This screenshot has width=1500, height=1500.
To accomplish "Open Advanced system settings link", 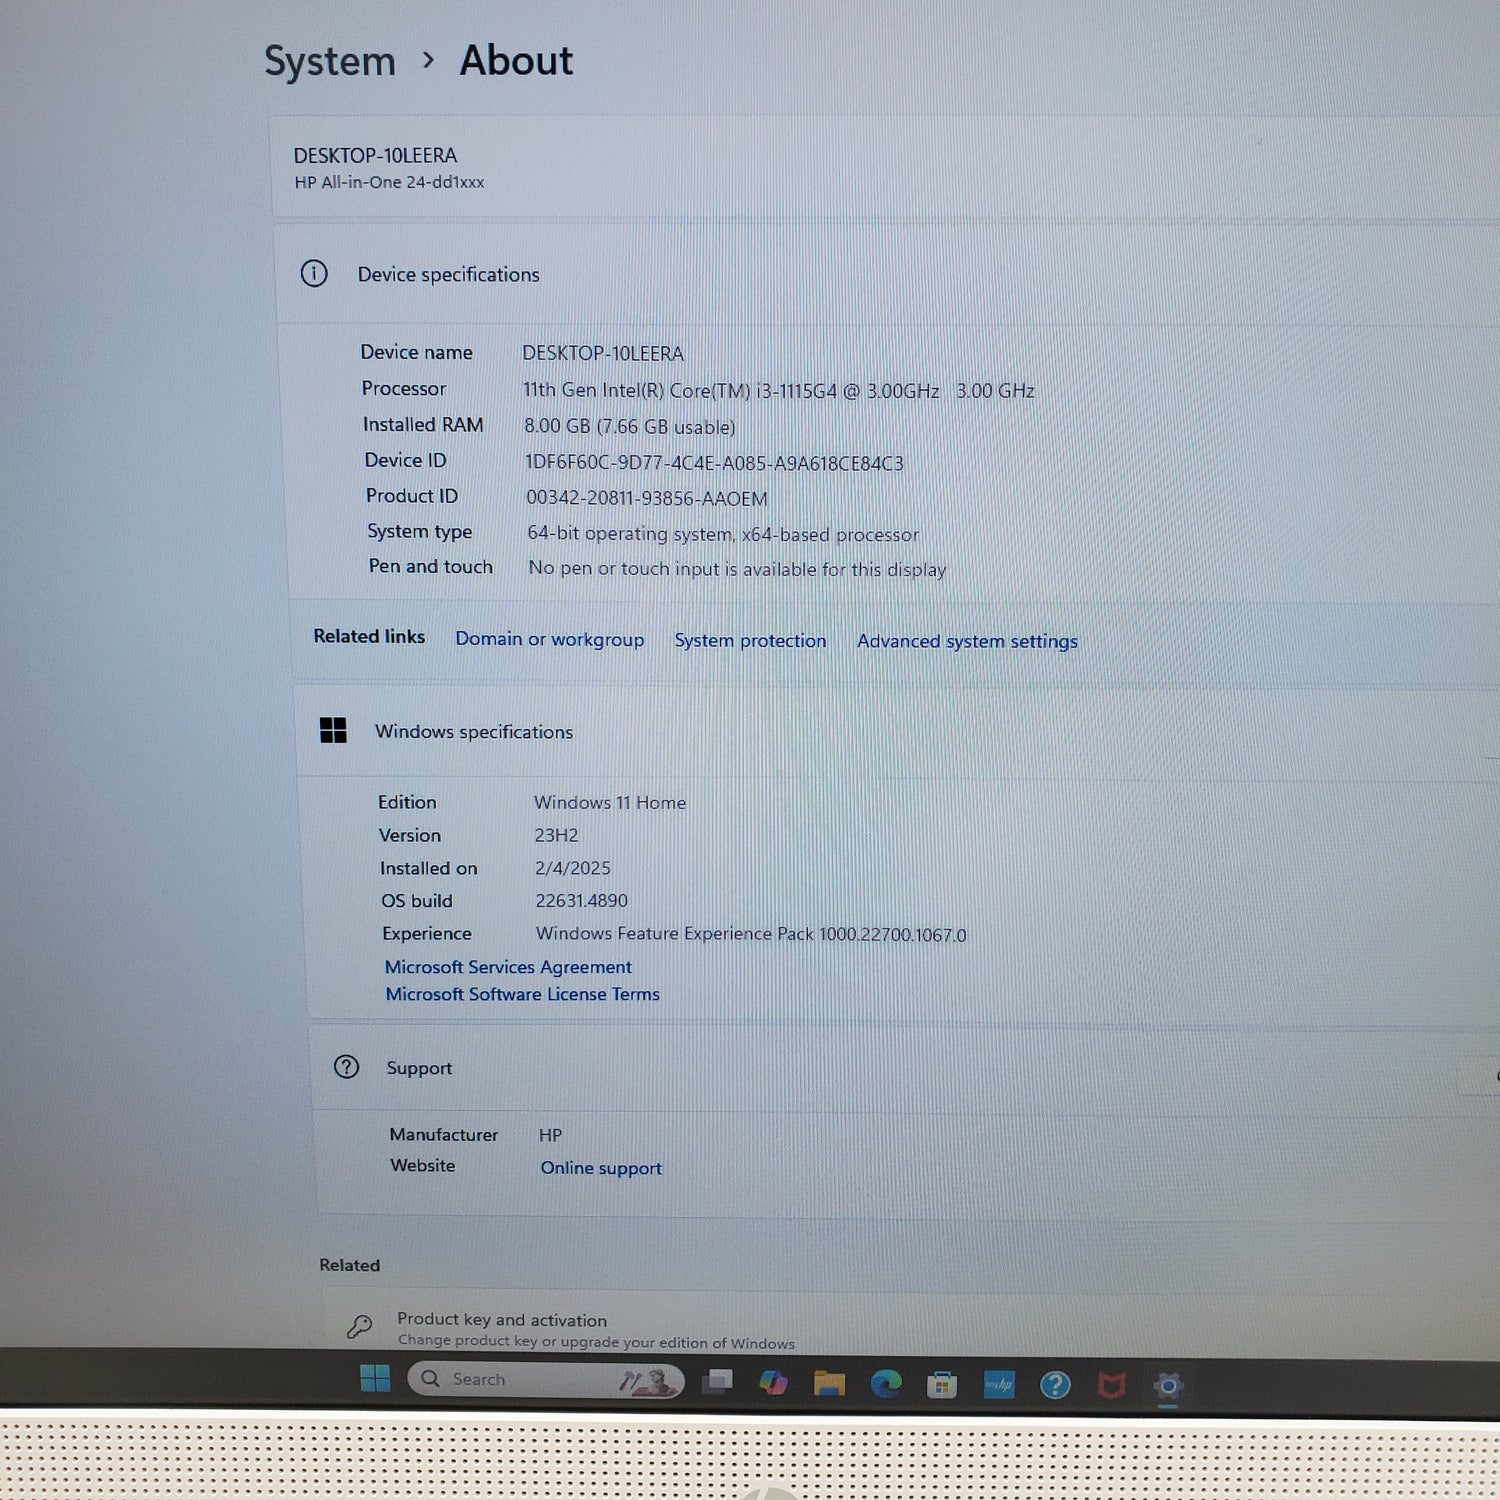I will coord(967,641).
